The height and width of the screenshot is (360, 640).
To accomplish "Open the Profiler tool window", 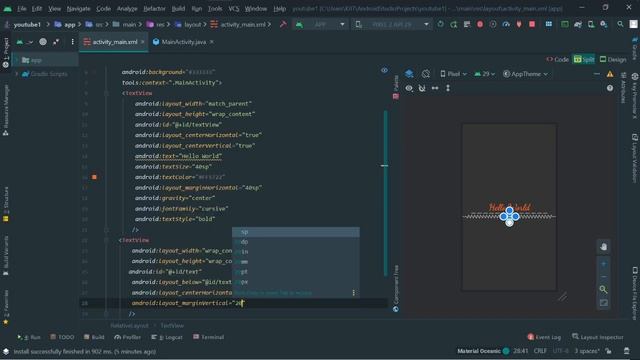I will coord(127,337).
